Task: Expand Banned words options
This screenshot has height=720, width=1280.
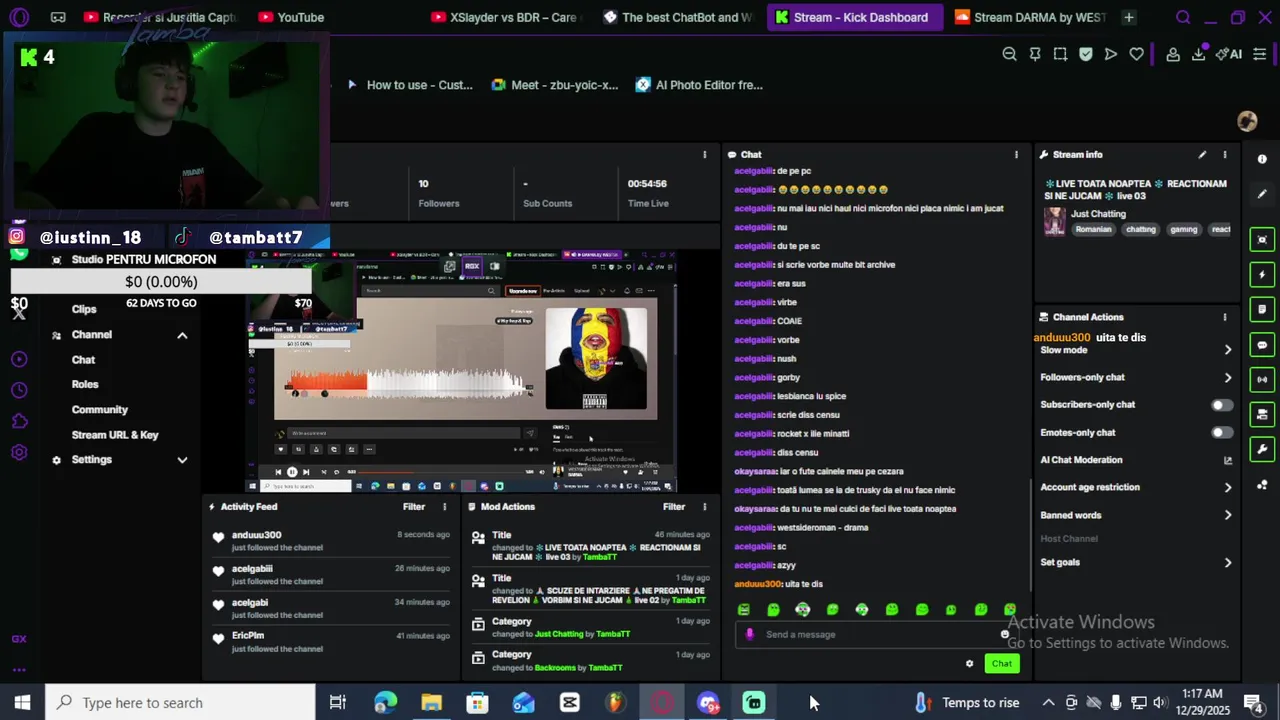Action: pyautogui.click(x=1228, y=516)
